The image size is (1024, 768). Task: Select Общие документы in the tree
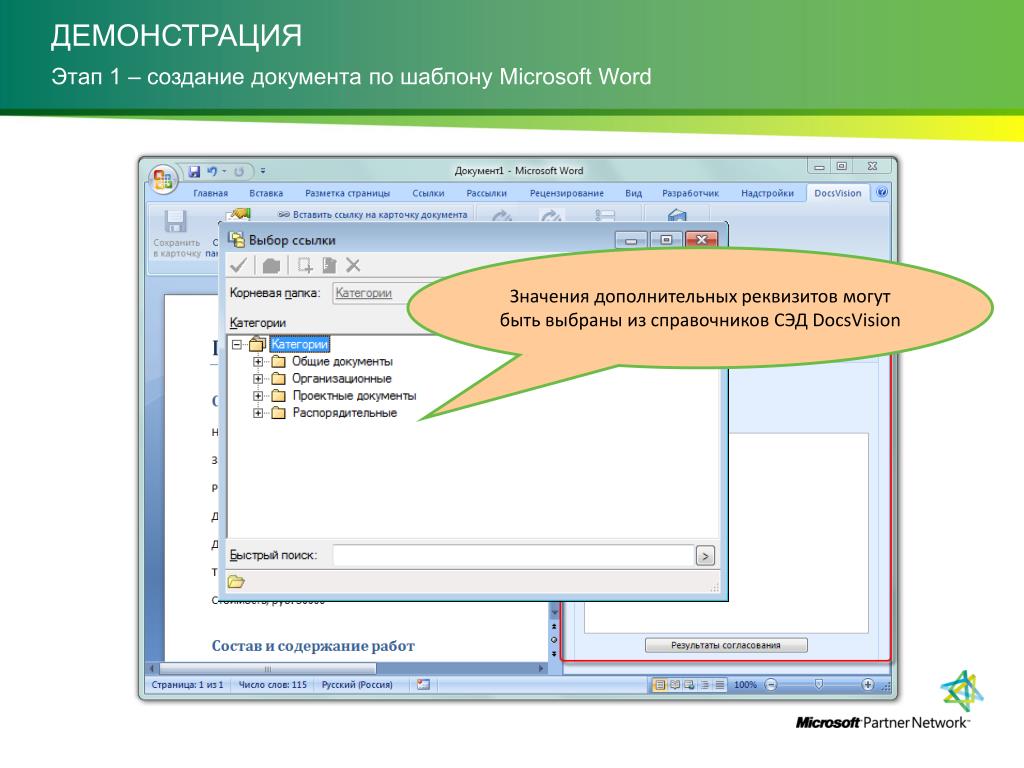tap(342, 361)
